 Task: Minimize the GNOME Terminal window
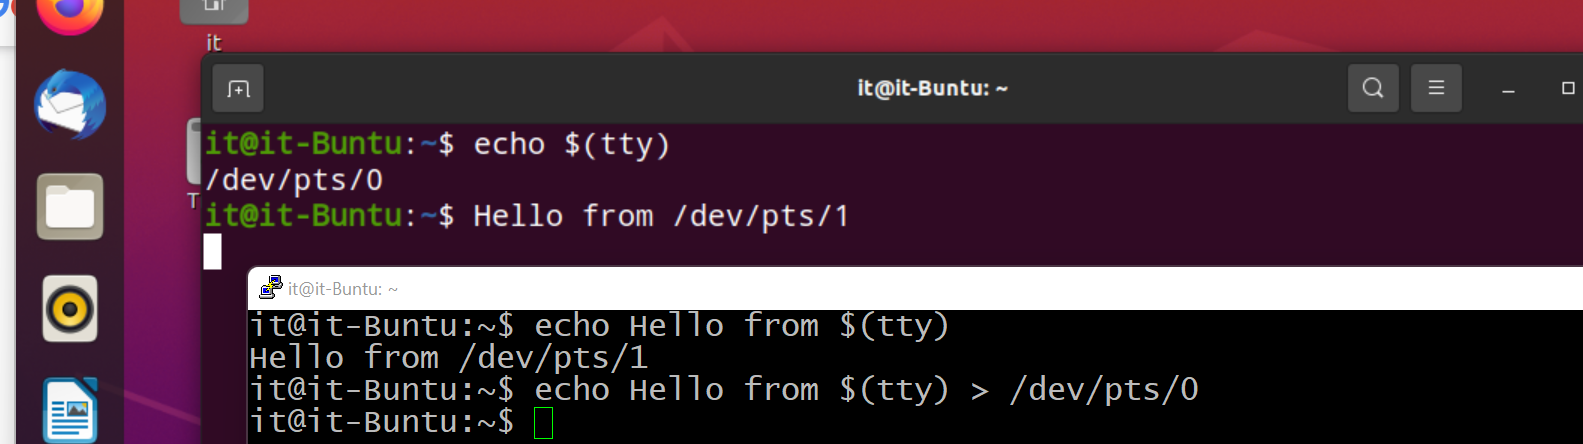point(1508,89)
